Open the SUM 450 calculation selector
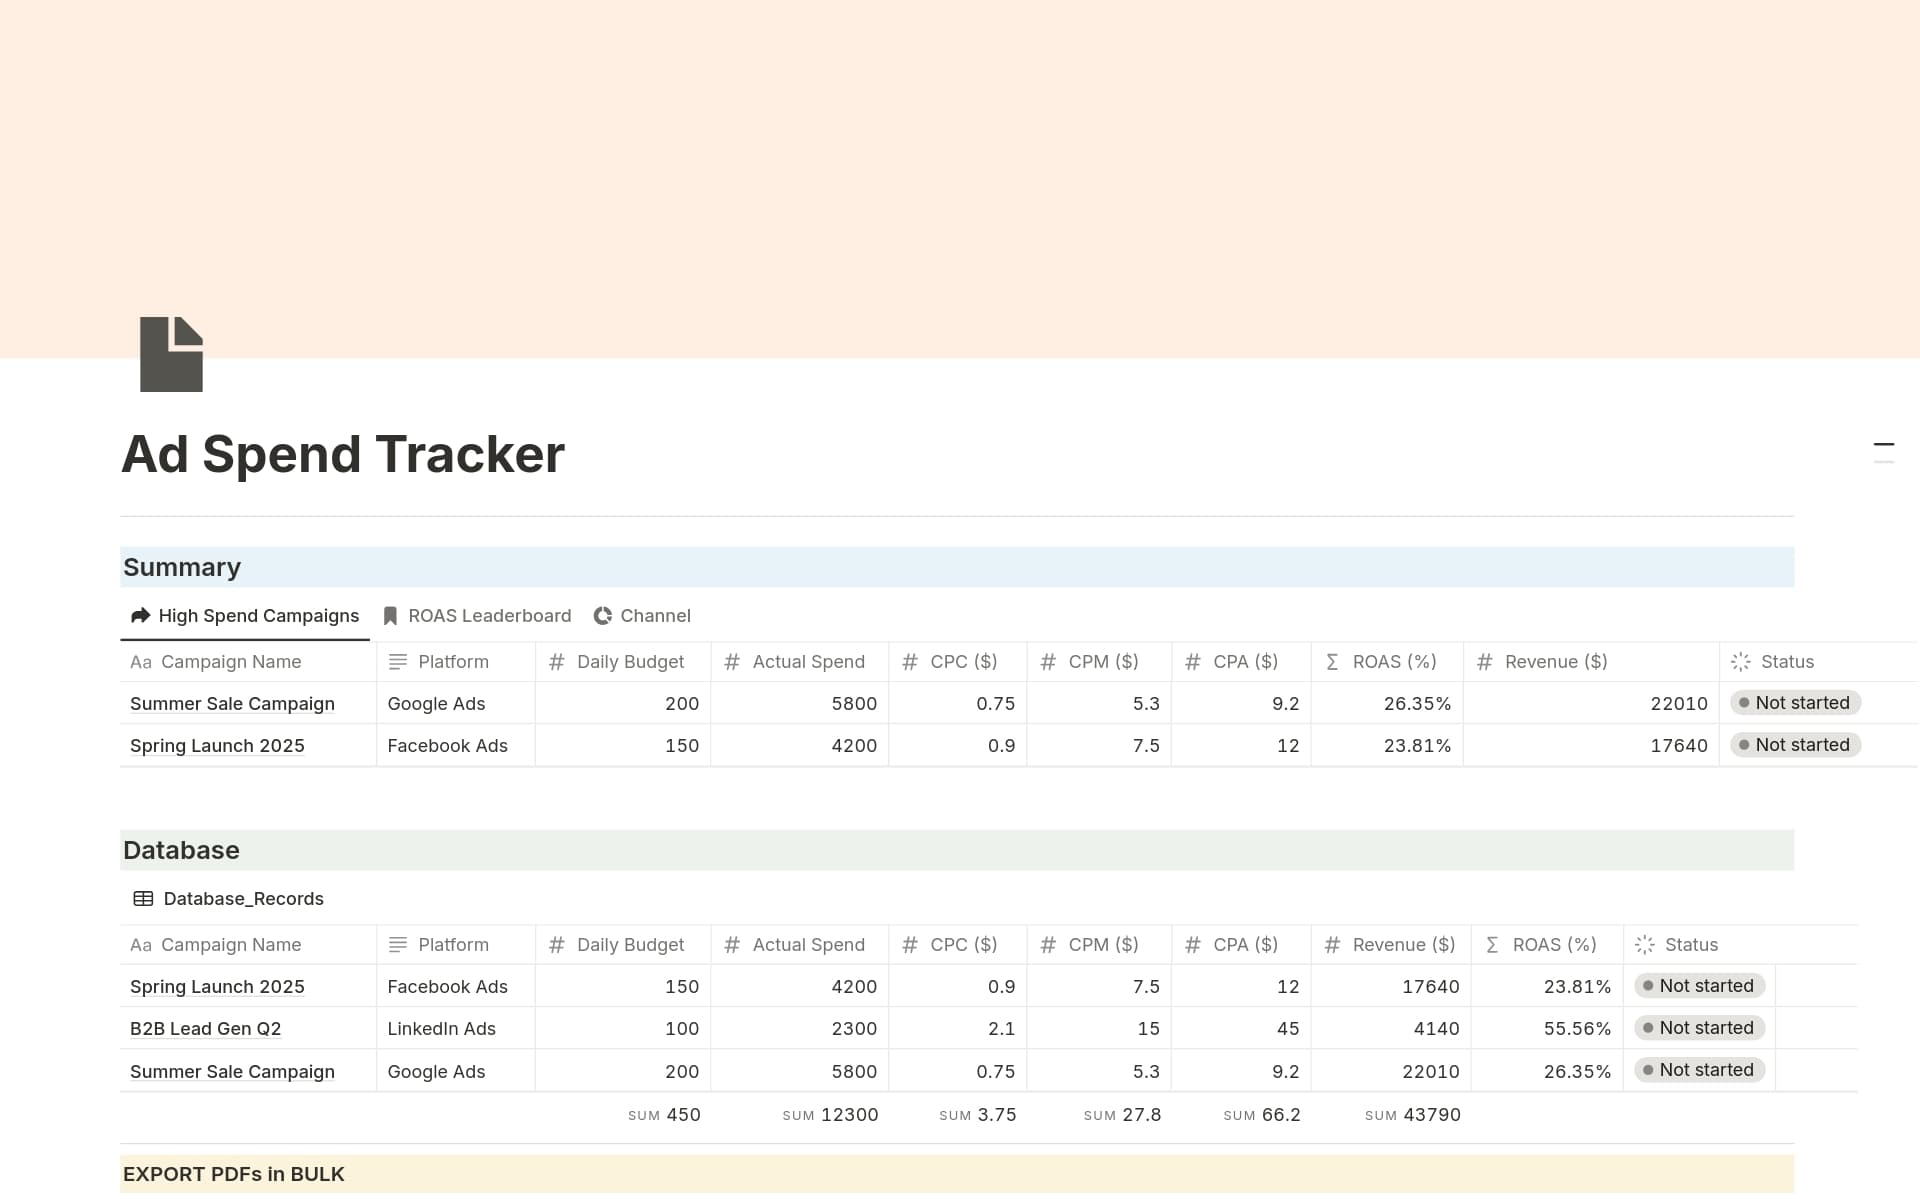The width and height of the screenshot is (1920, 1199). click(x=664, y=1114)
